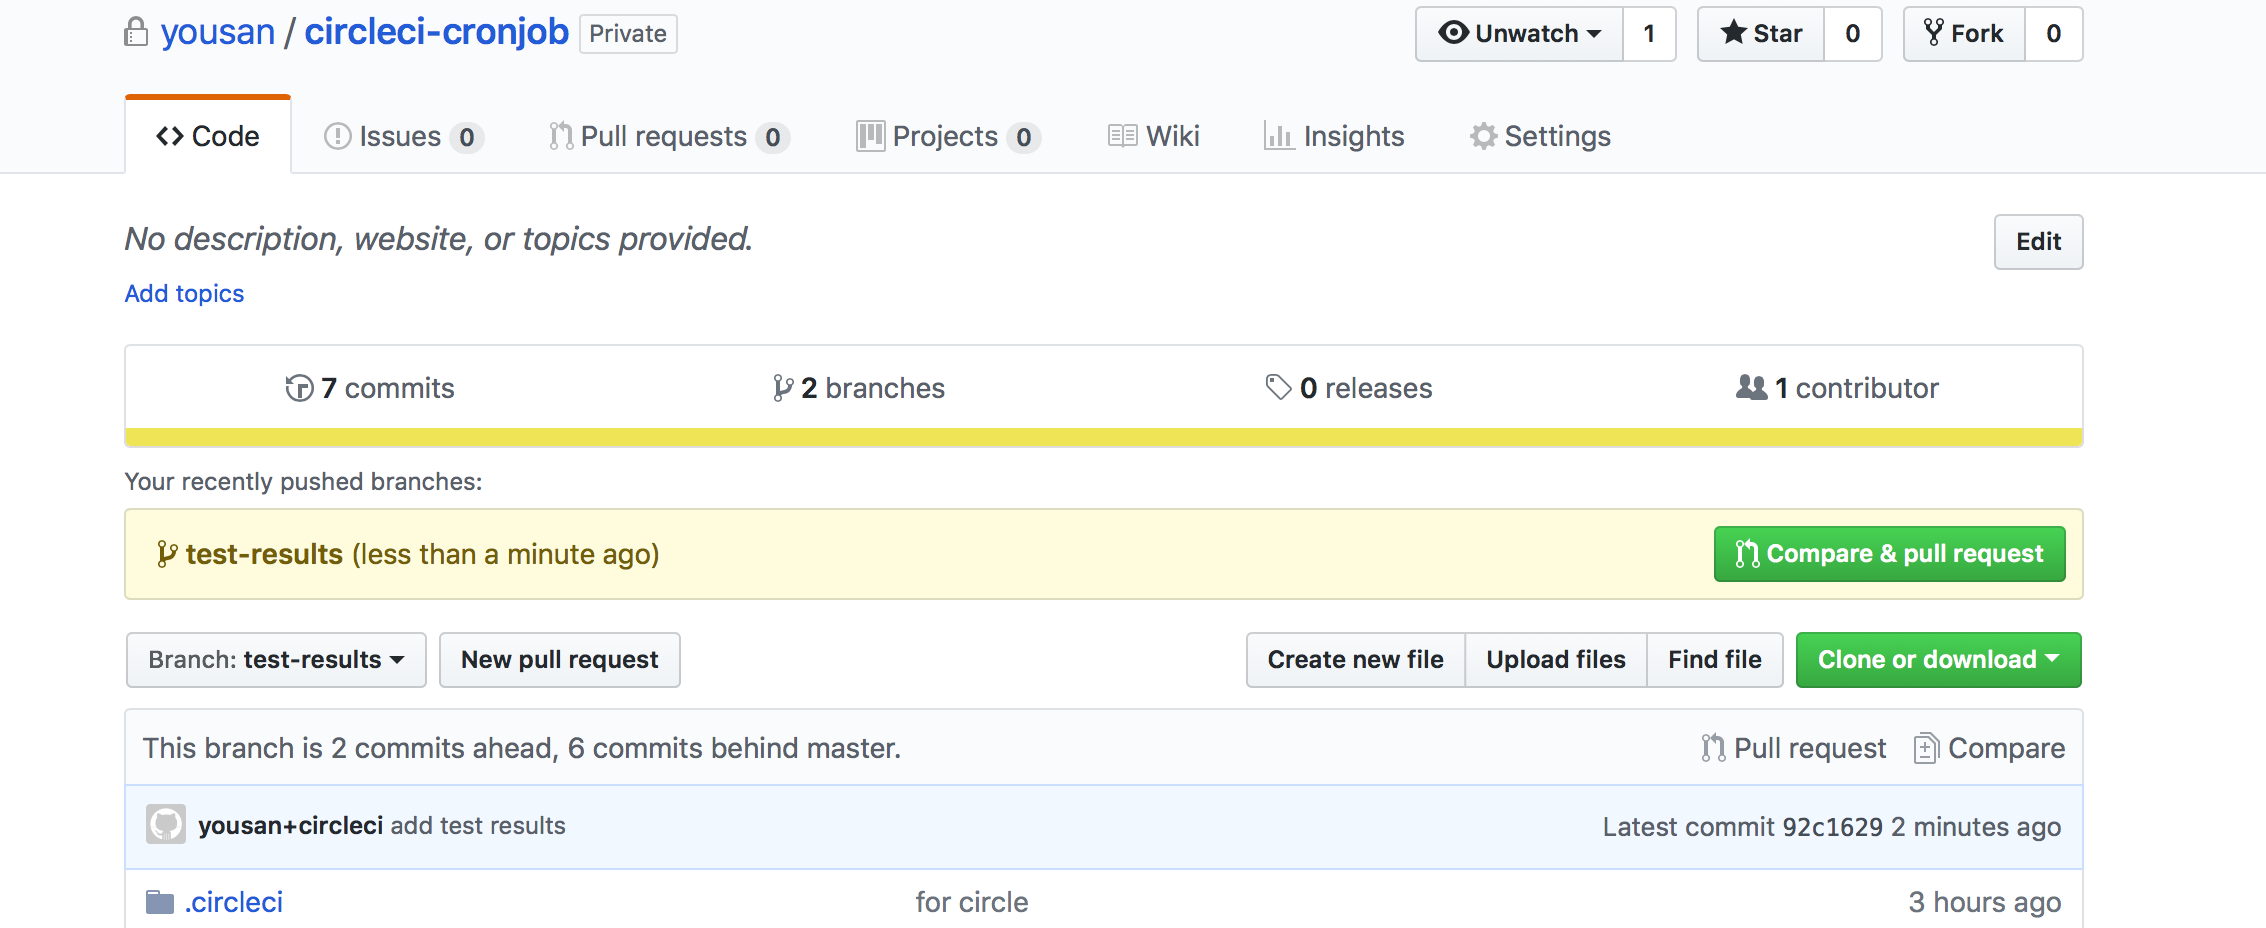
Task: Click the branches fork icon
Action: click(782, 388)
